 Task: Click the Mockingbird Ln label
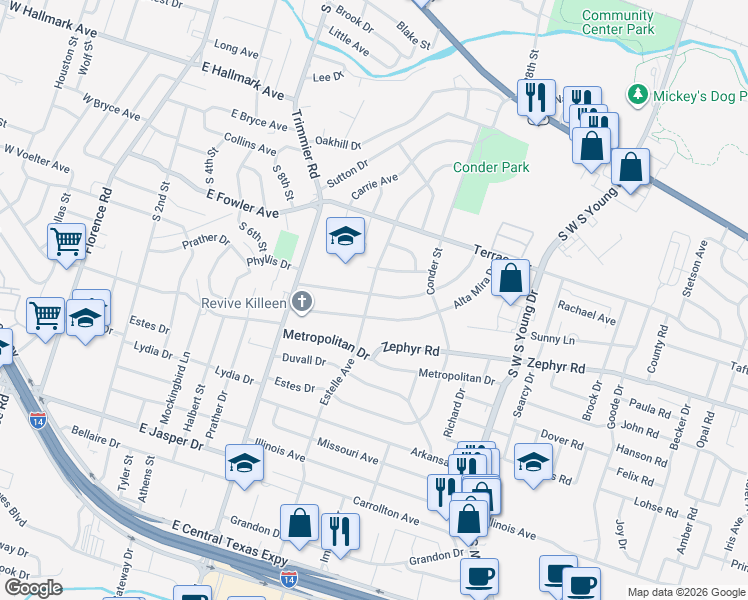point(175,388)
